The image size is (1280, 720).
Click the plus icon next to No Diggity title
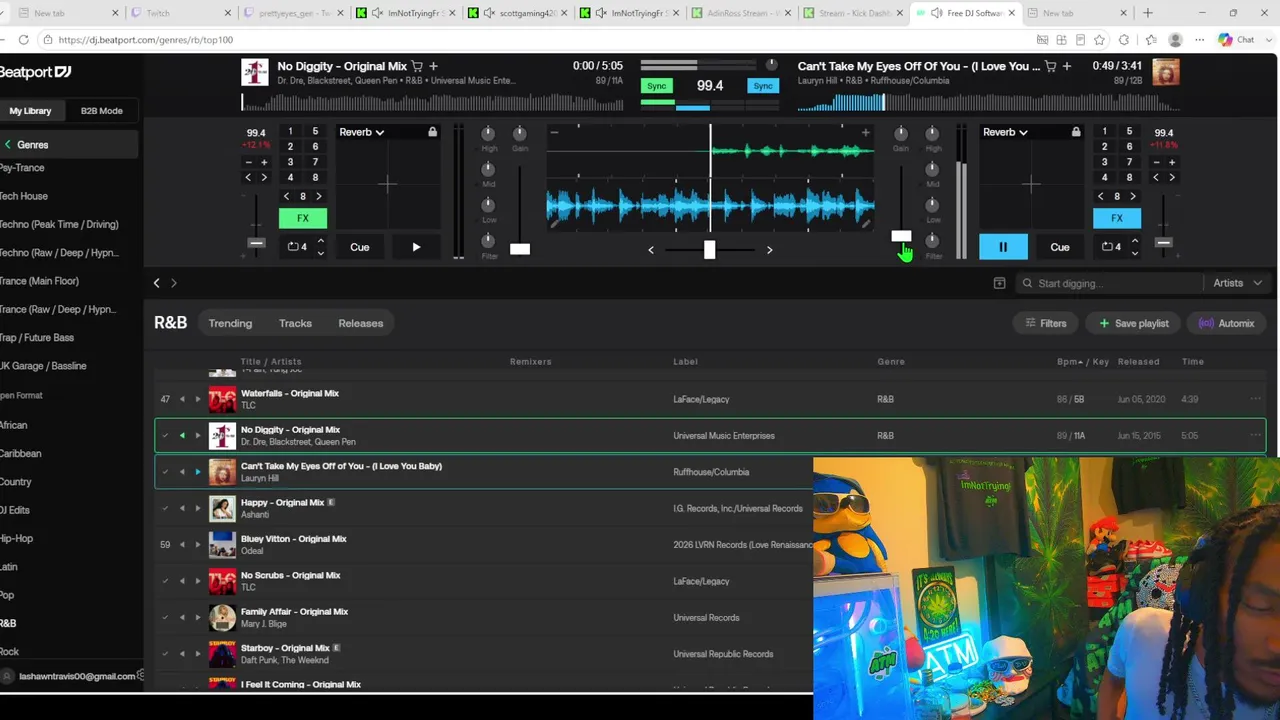[433, 66]
